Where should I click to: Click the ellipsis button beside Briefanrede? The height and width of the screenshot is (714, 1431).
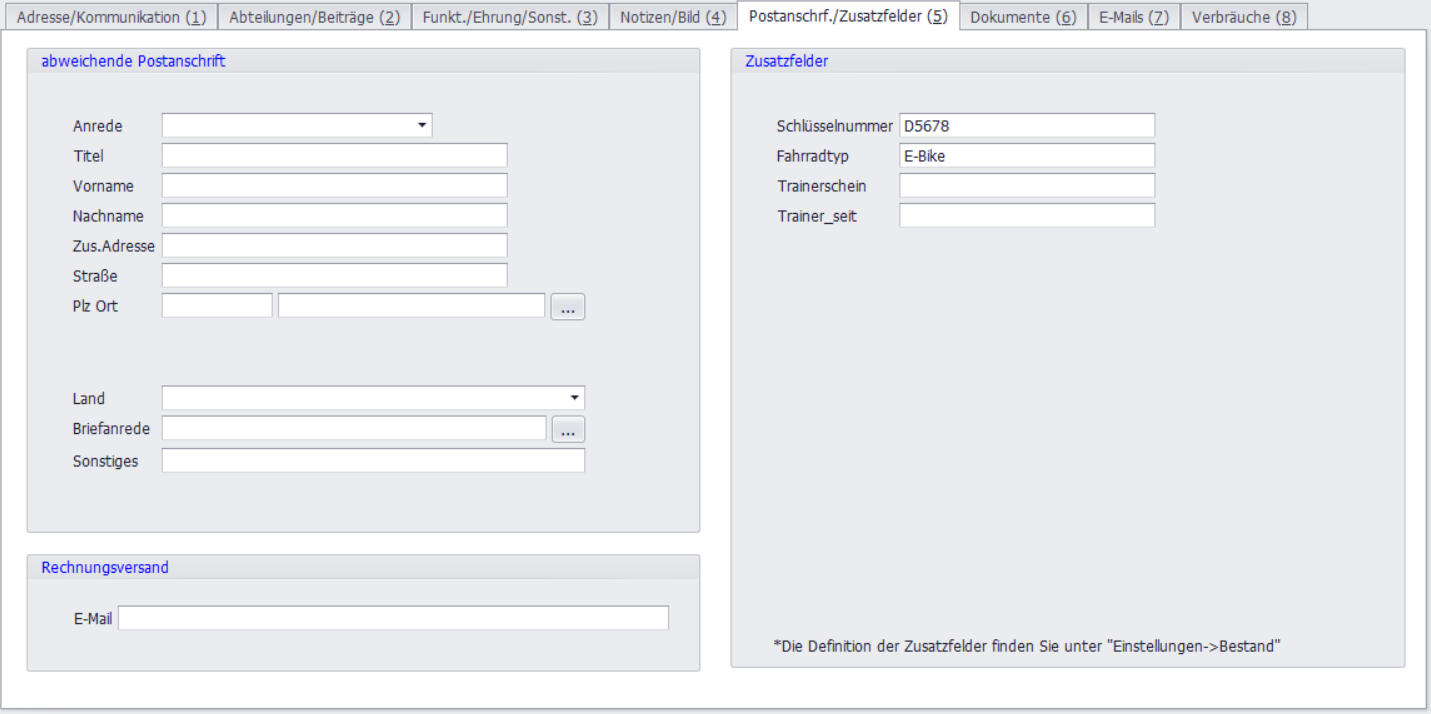(x=567, y=430)
